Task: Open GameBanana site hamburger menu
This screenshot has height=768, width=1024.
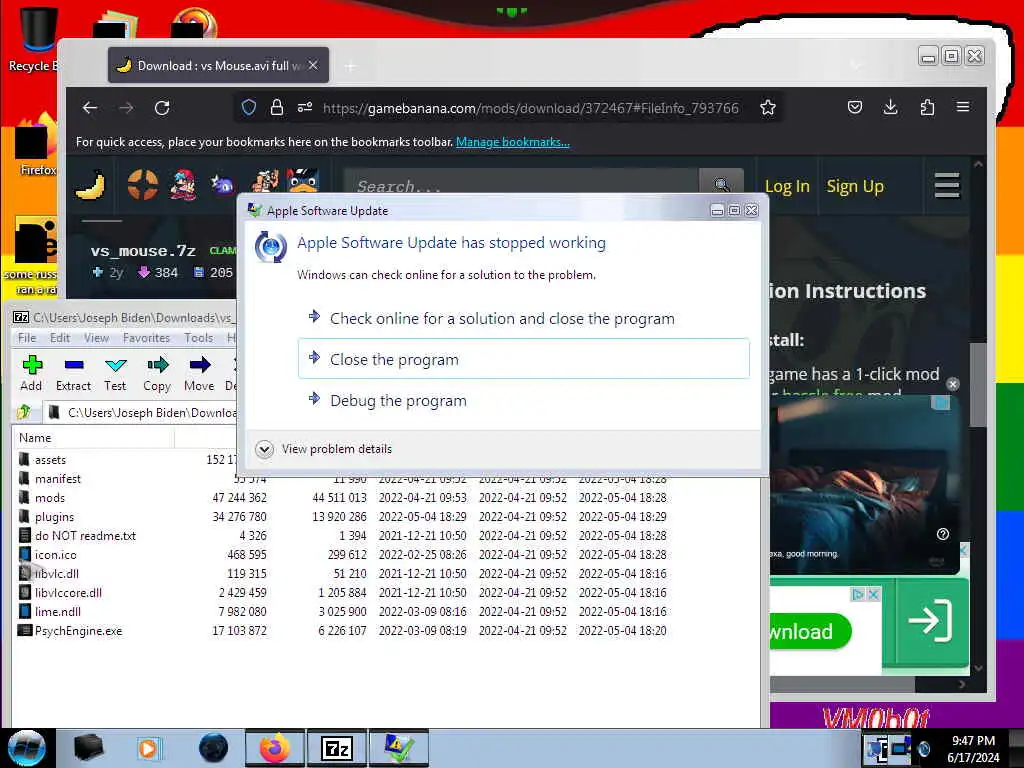Action: (946, 185)
